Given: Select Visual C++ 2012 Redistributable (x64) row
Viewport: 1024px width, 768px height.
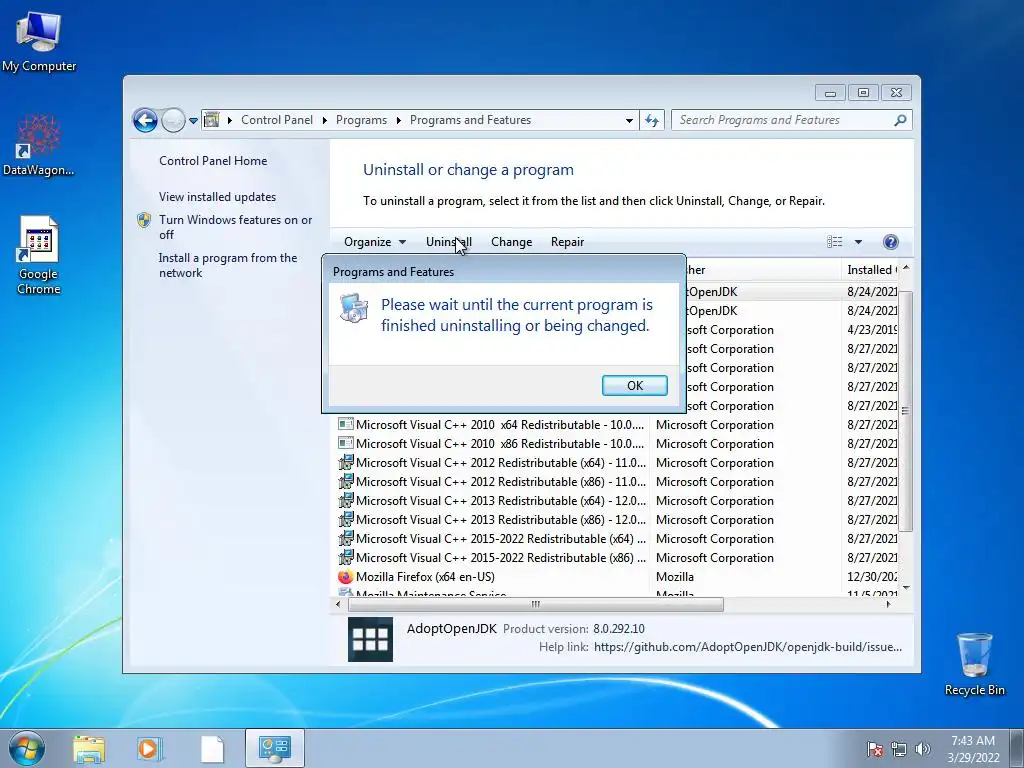Looking at the screenshot, I should click(617, 462).
